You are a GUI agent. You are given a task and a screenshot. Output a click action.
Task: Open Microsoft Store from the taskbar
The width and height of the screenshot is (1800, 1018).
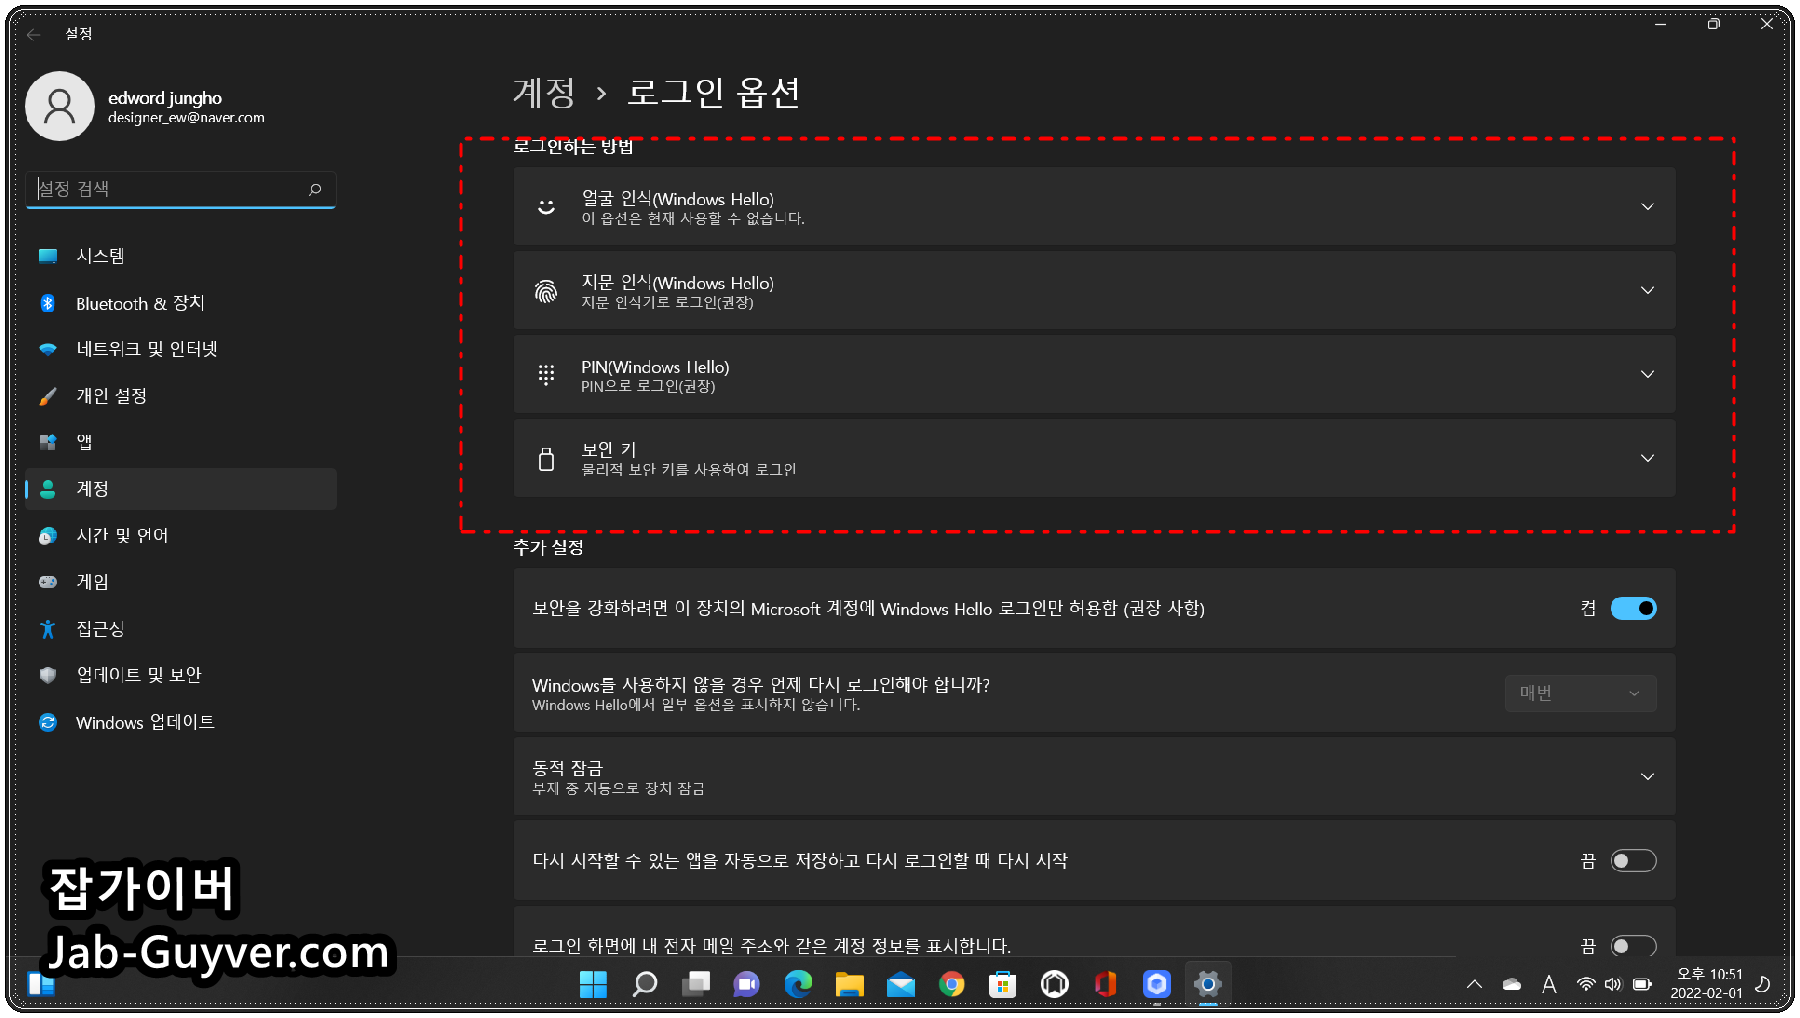pos(1001,985)
